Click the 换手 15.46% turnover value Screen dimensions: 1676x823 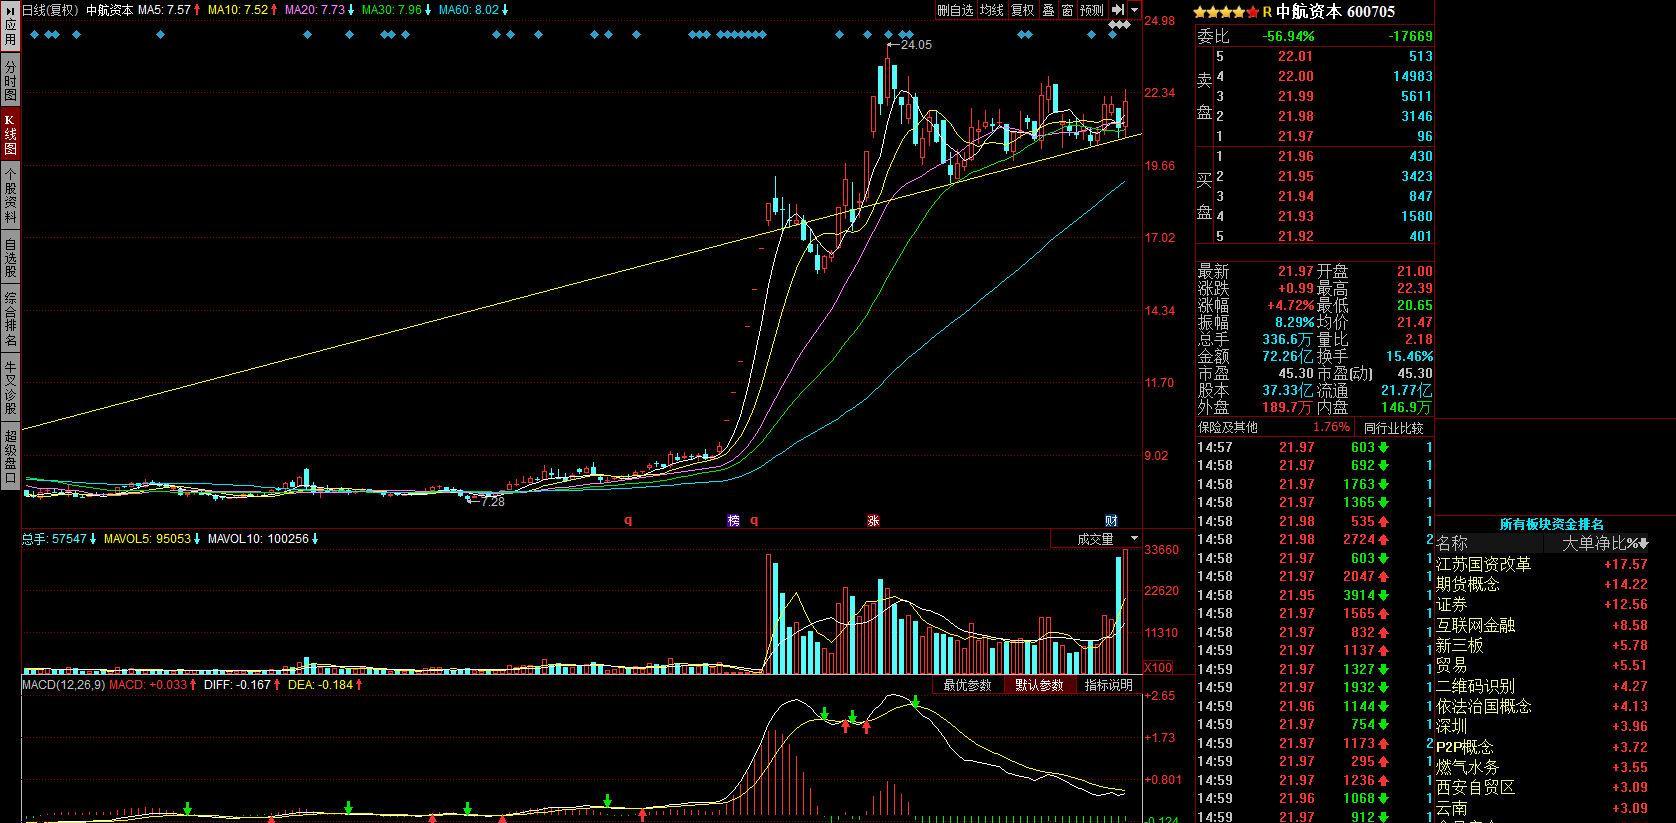point(1409,357)
